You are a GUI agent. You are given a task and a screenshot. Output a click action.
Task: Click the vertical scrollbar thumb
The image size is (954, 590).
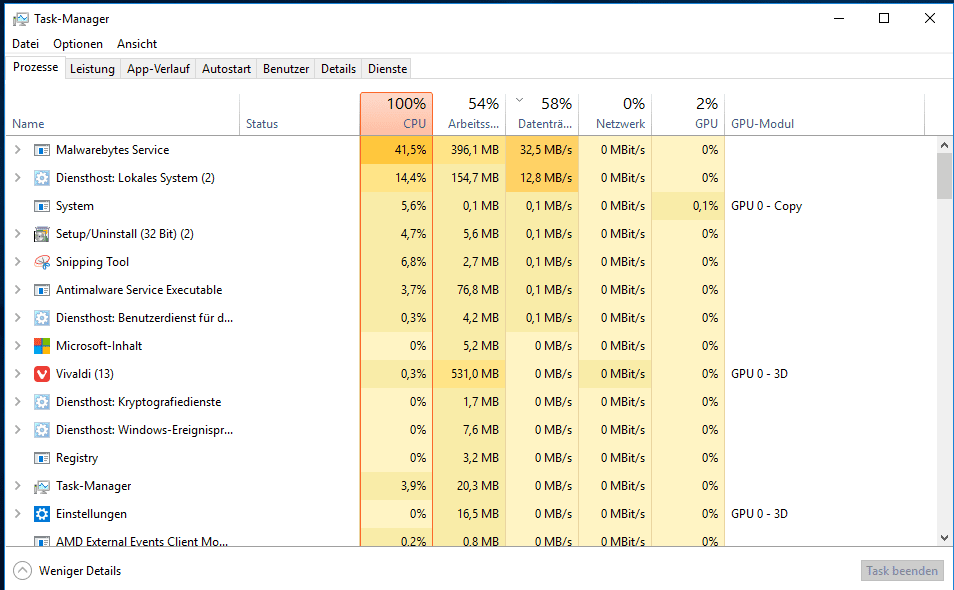944,176
